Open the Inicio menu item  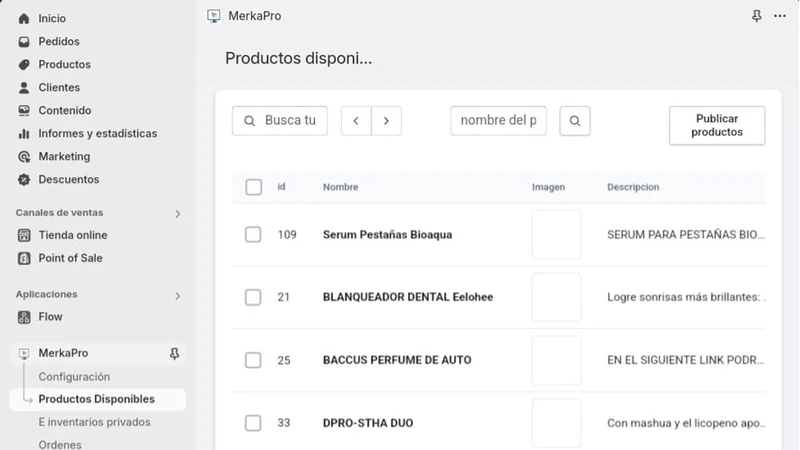point(52,19)
